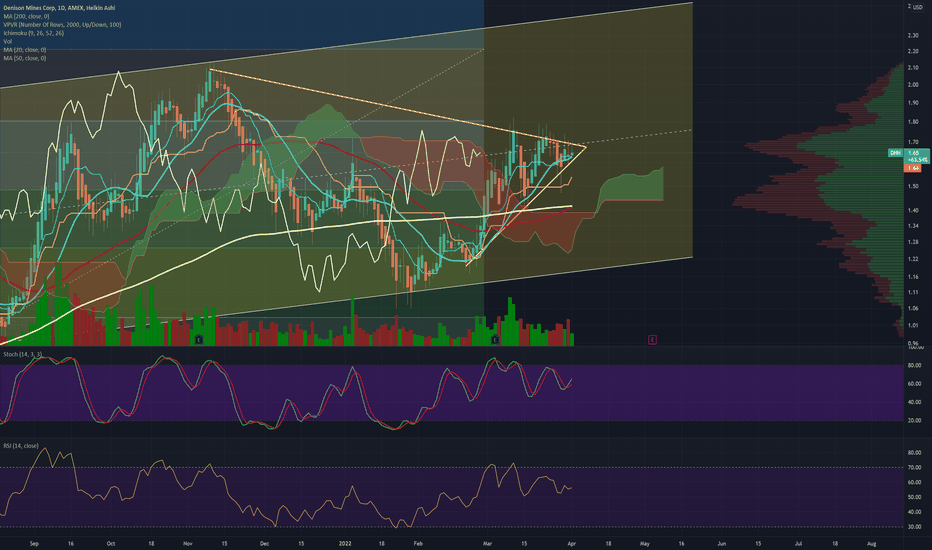Select the VPVR indicator legend label
932x550 pixels.
(62, 24)
